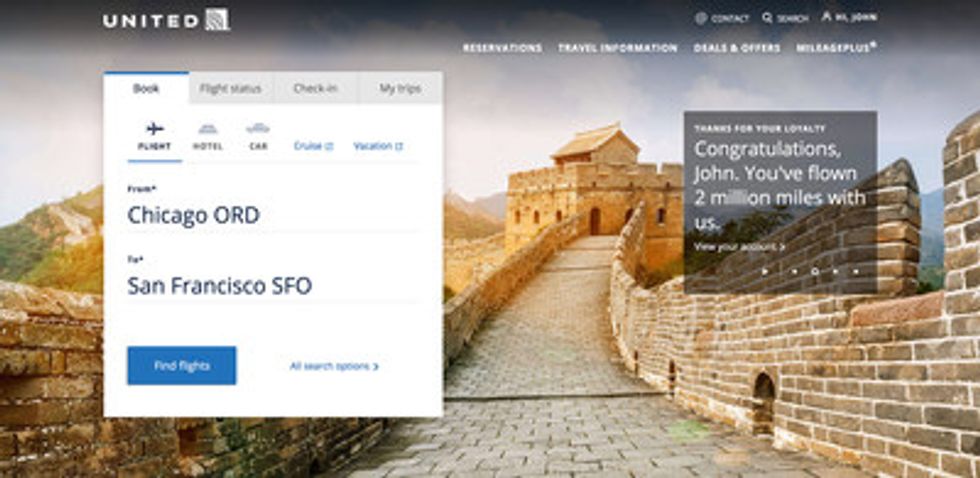Switch to the Check-in tab
980x478 pixels.
316,89
